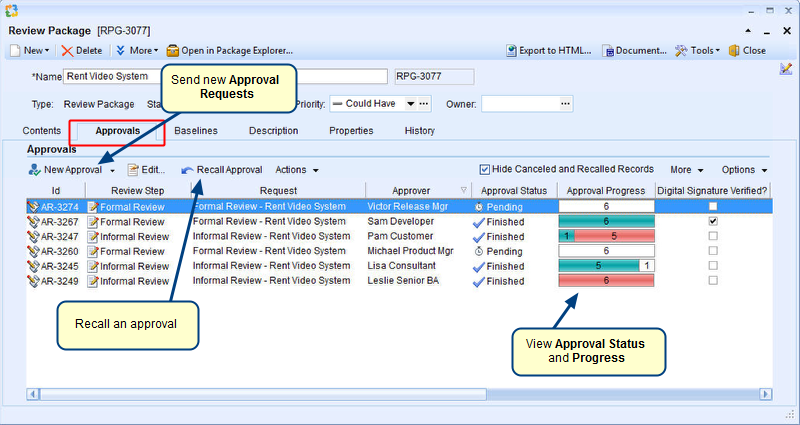The width and height of the screenshot is (800, 425).
Task: Click the Export to HTML icon
Action: (x=511, y=50)
